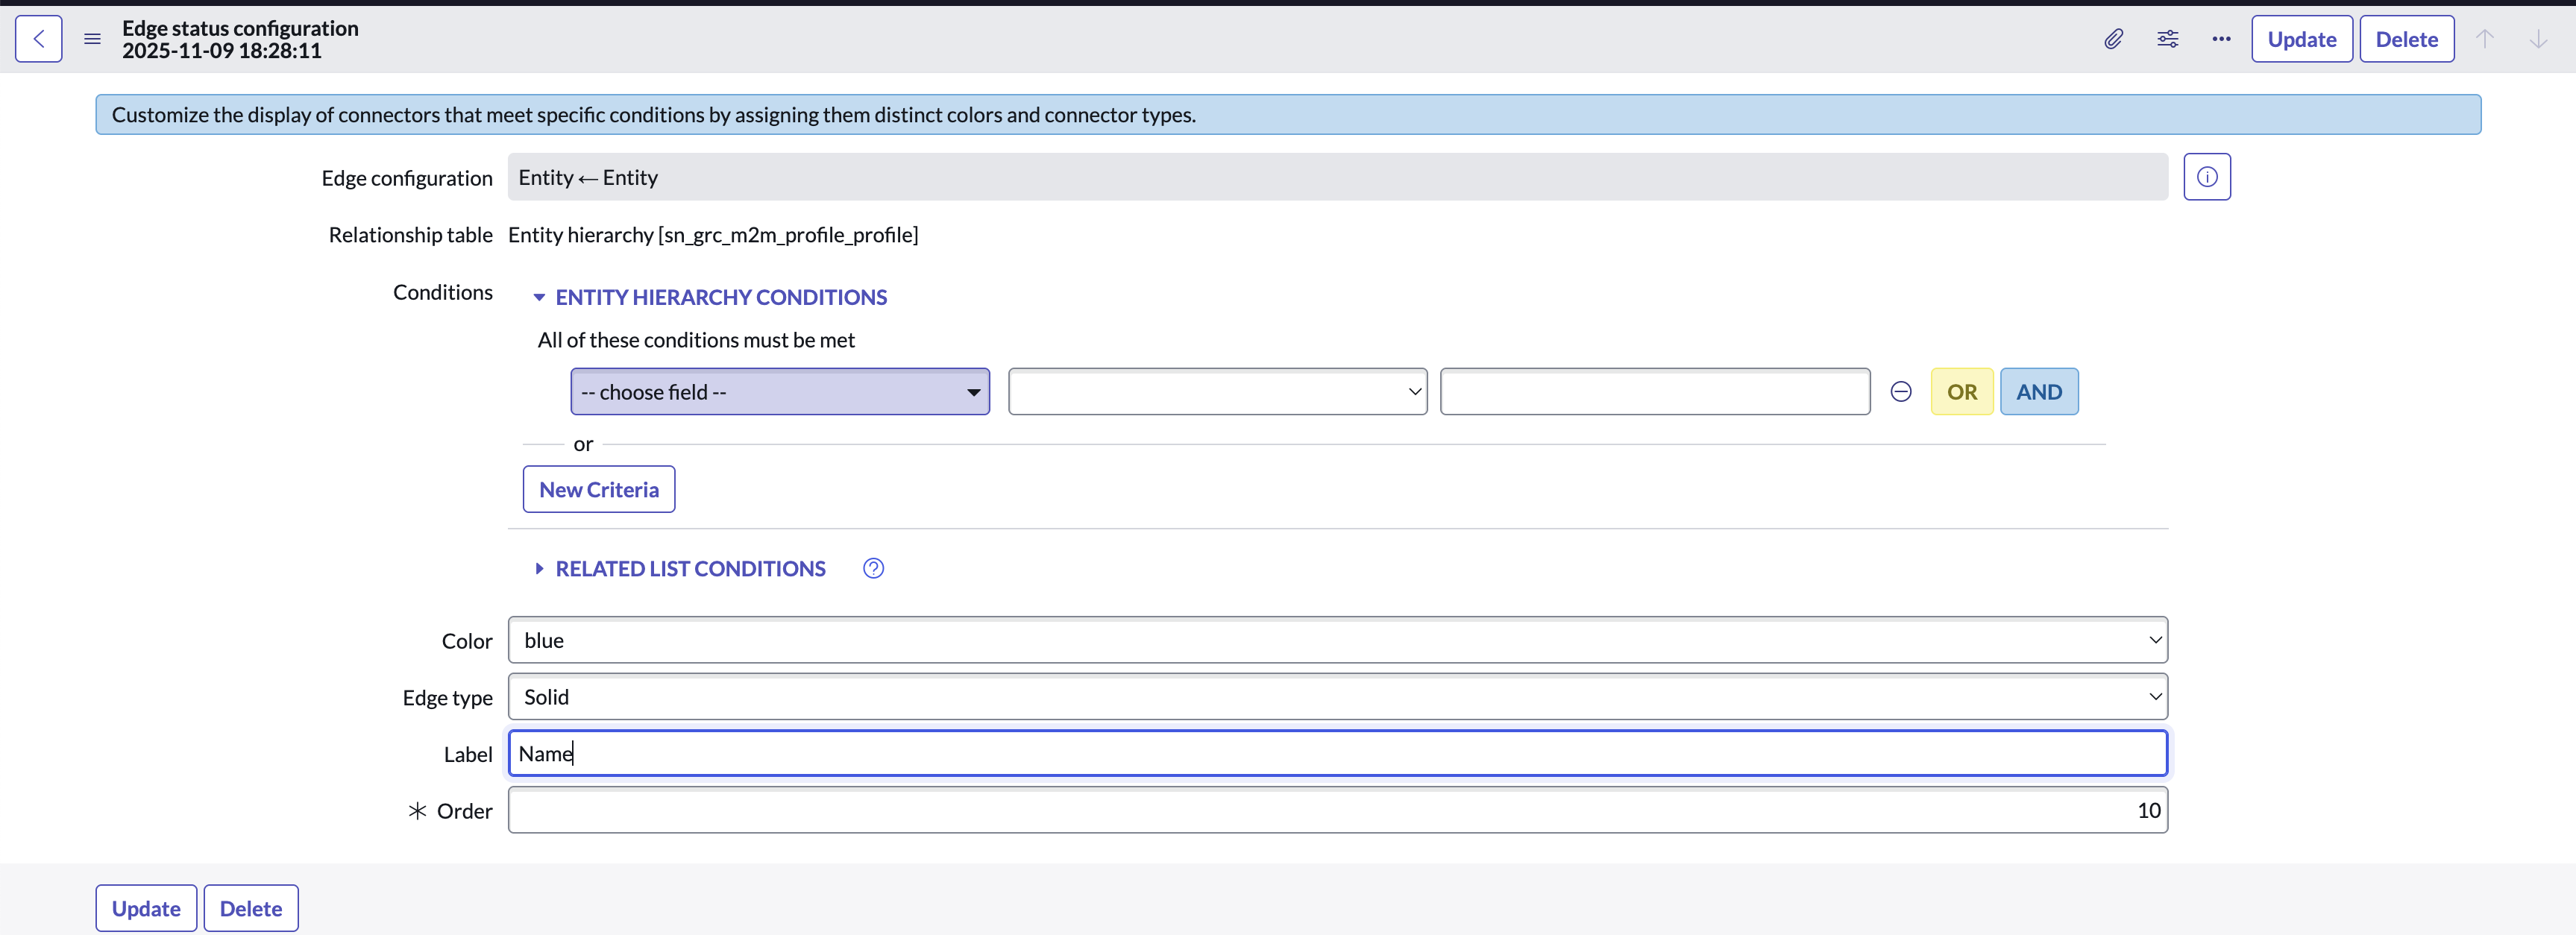Go back using the header back arrow
The height and width of the screenshot is (935, 2576).
[39, 39]
